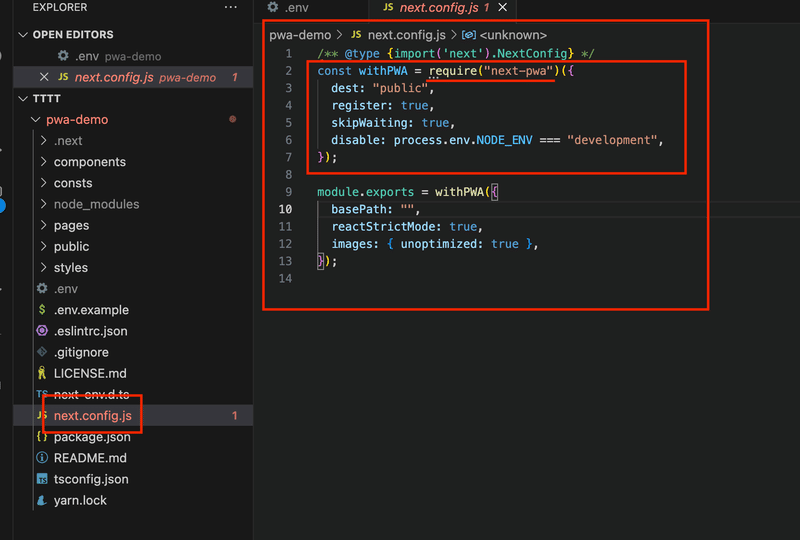This screenshot has height=540, width=800.
Task: Open Explorer more actions ellipsis
Action: click(231, 7)
